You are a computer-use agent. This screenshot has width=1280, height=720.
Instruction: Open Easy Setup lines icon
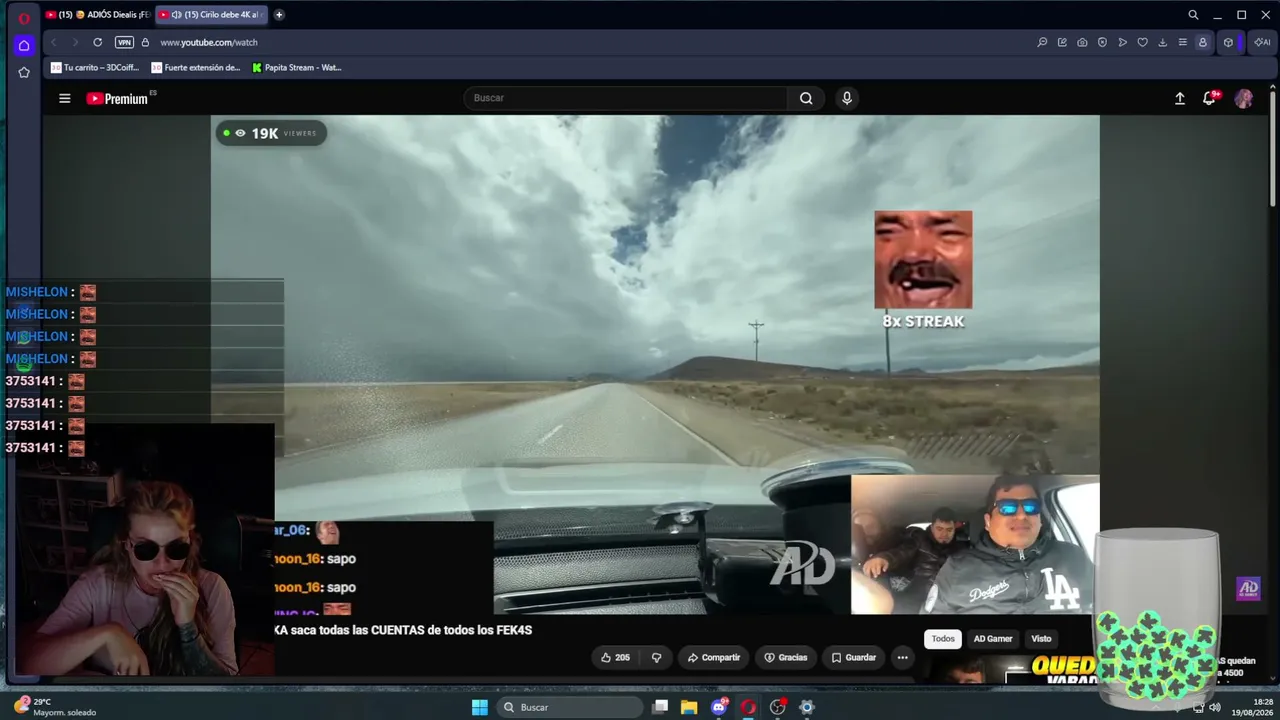click(x=1182, y=42)
